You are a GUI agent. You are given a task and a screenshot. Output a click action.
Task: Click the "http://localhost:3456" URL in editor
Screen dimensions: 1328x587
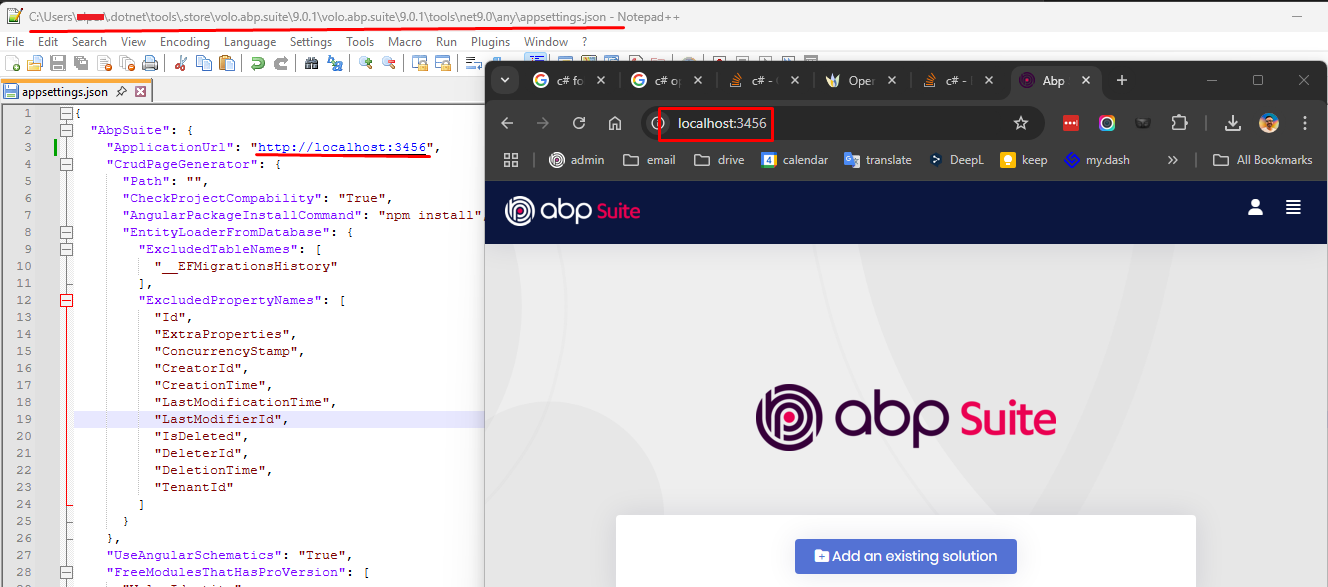pyautogui.click(x=341, y=147)
